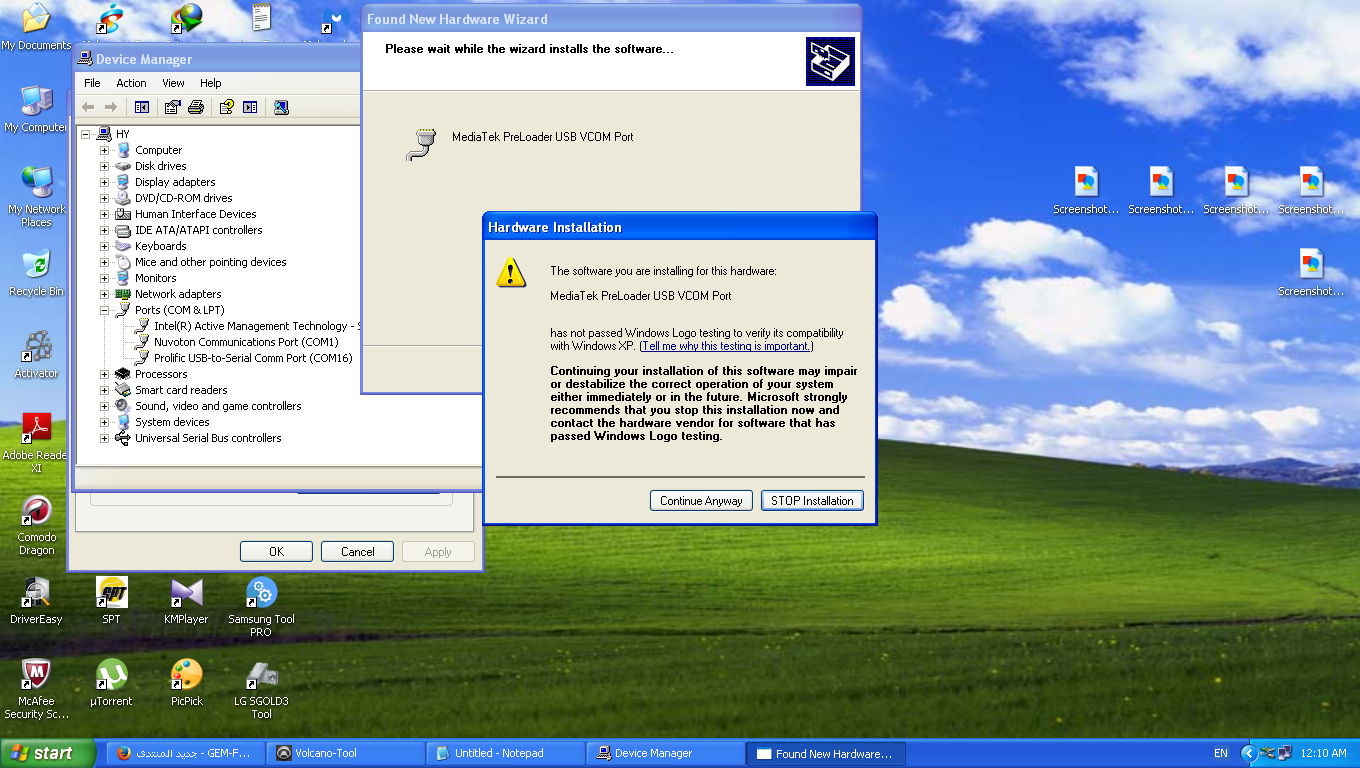Expand the Sound, video and game controllers category
Image resolution: width=1360 pixels, height=768 pixels.
point(104,406)
